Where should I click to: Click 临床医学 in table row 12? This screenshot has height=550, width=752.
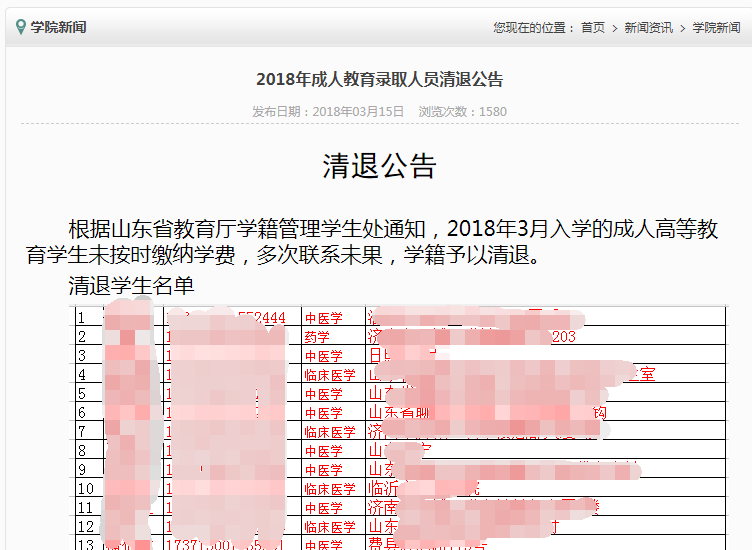click(330, 527)
